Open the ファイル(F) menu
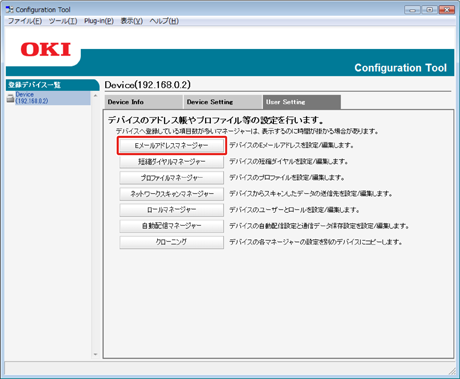The image size is (460, 379). pos(25,21)
